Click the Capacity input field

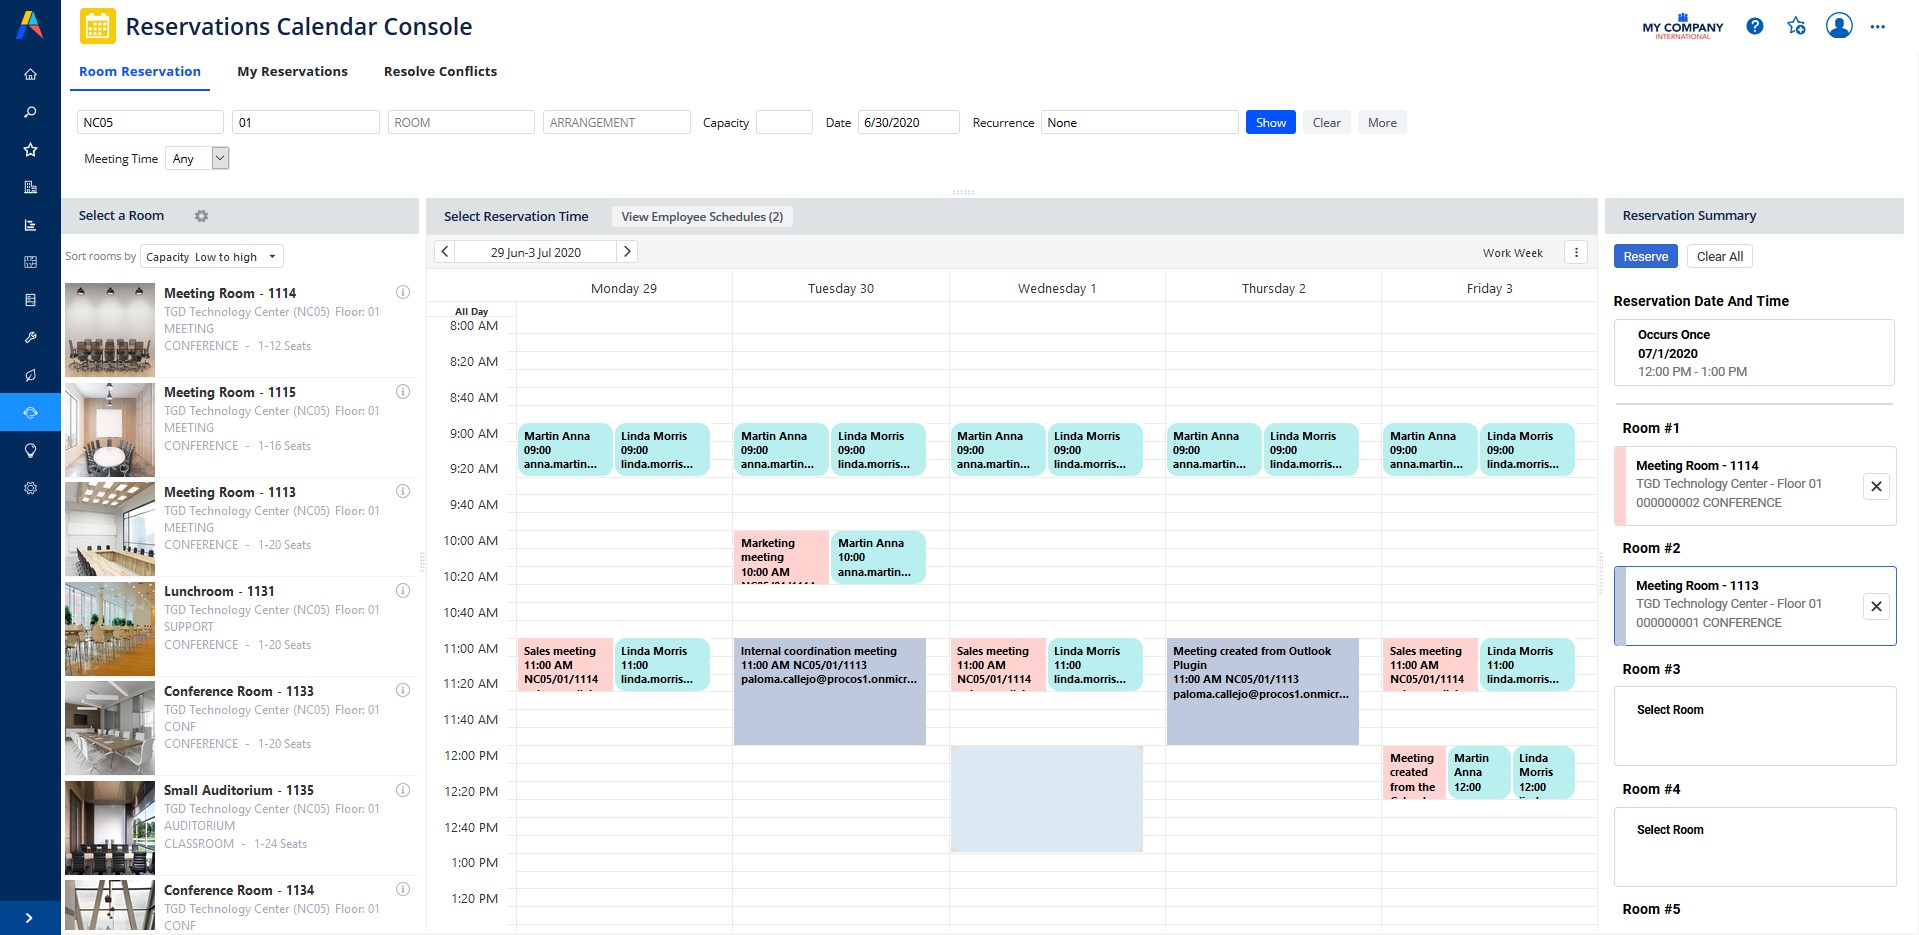point(784,123)
